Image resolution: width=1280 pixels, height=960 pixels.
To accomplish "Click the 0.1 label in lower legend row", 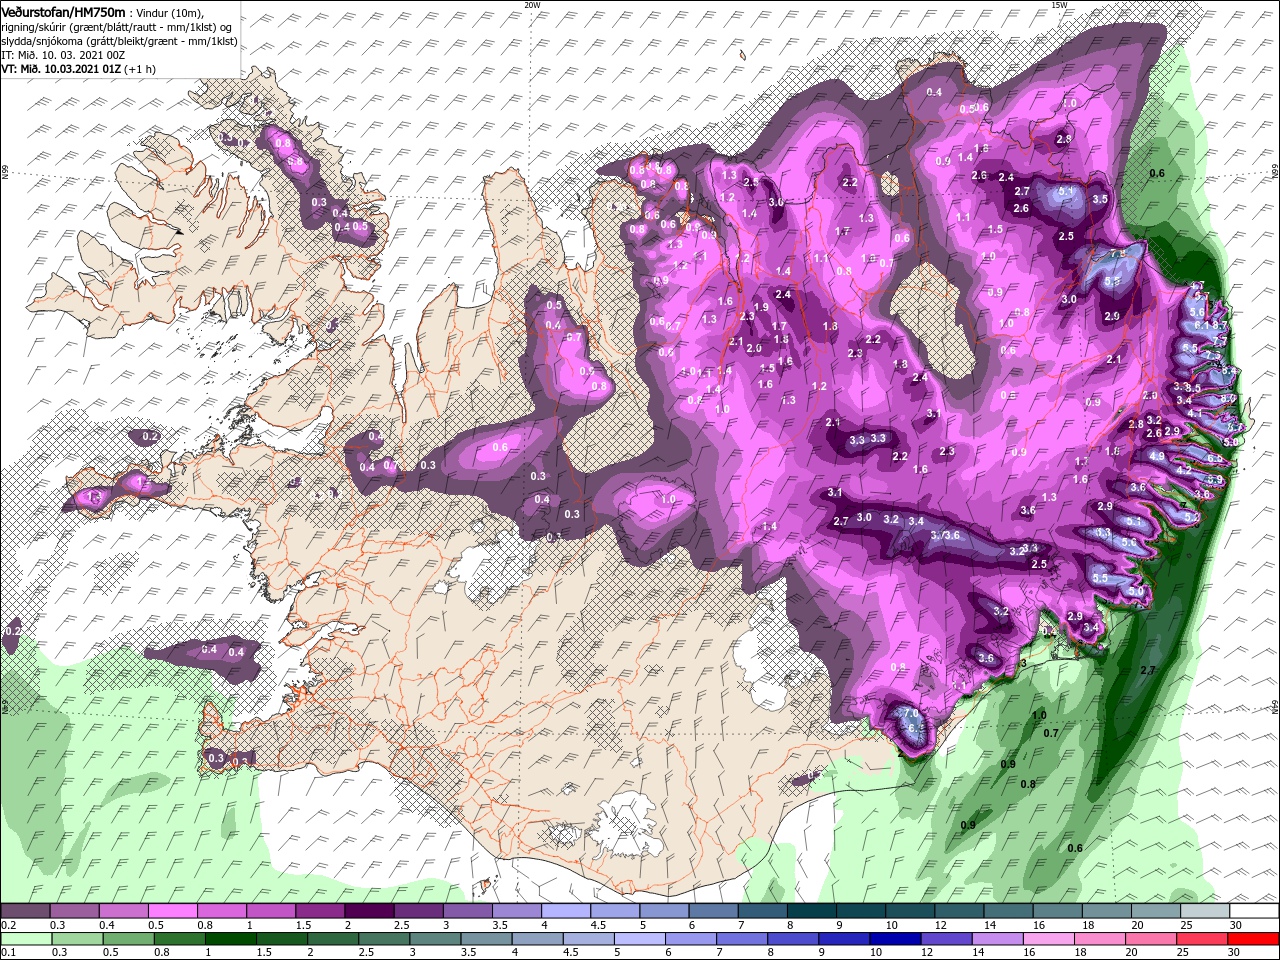I will [7, 953].
